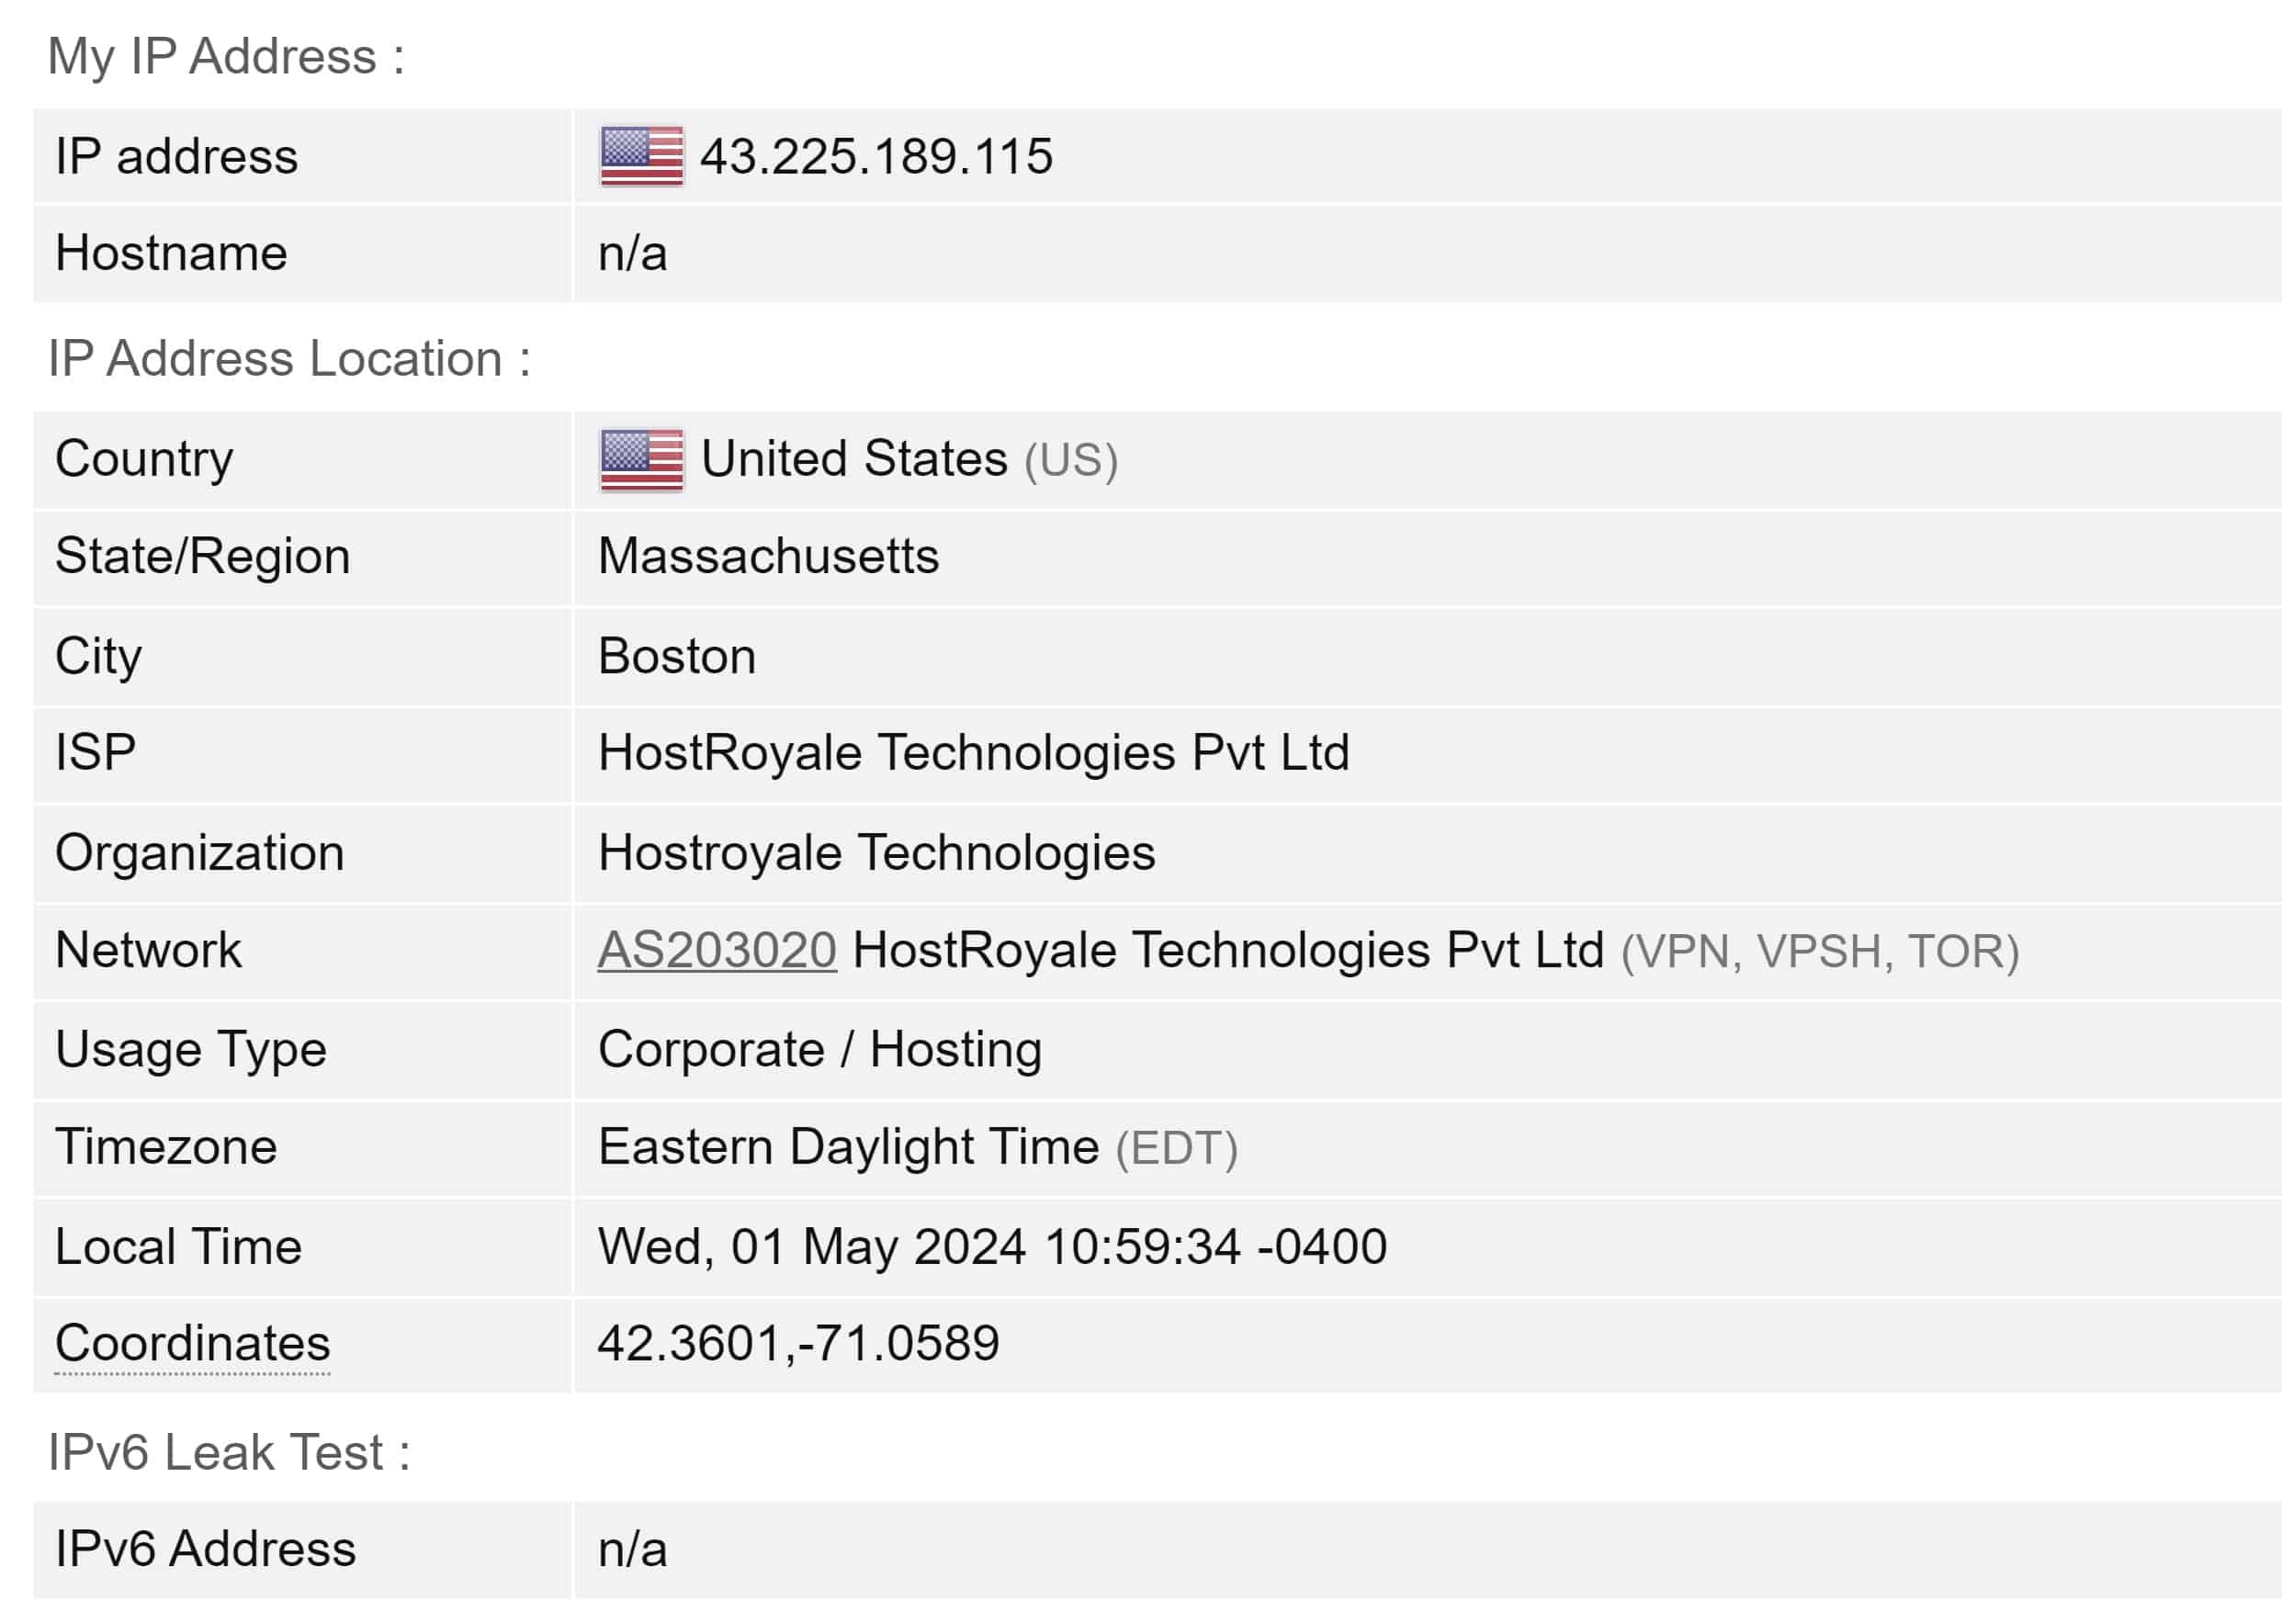Image resolution: width=2282 pixels, height=1624 pixels.
Task: Select the Corporate / Hosting usage type value
Action: pos(820,1050)
